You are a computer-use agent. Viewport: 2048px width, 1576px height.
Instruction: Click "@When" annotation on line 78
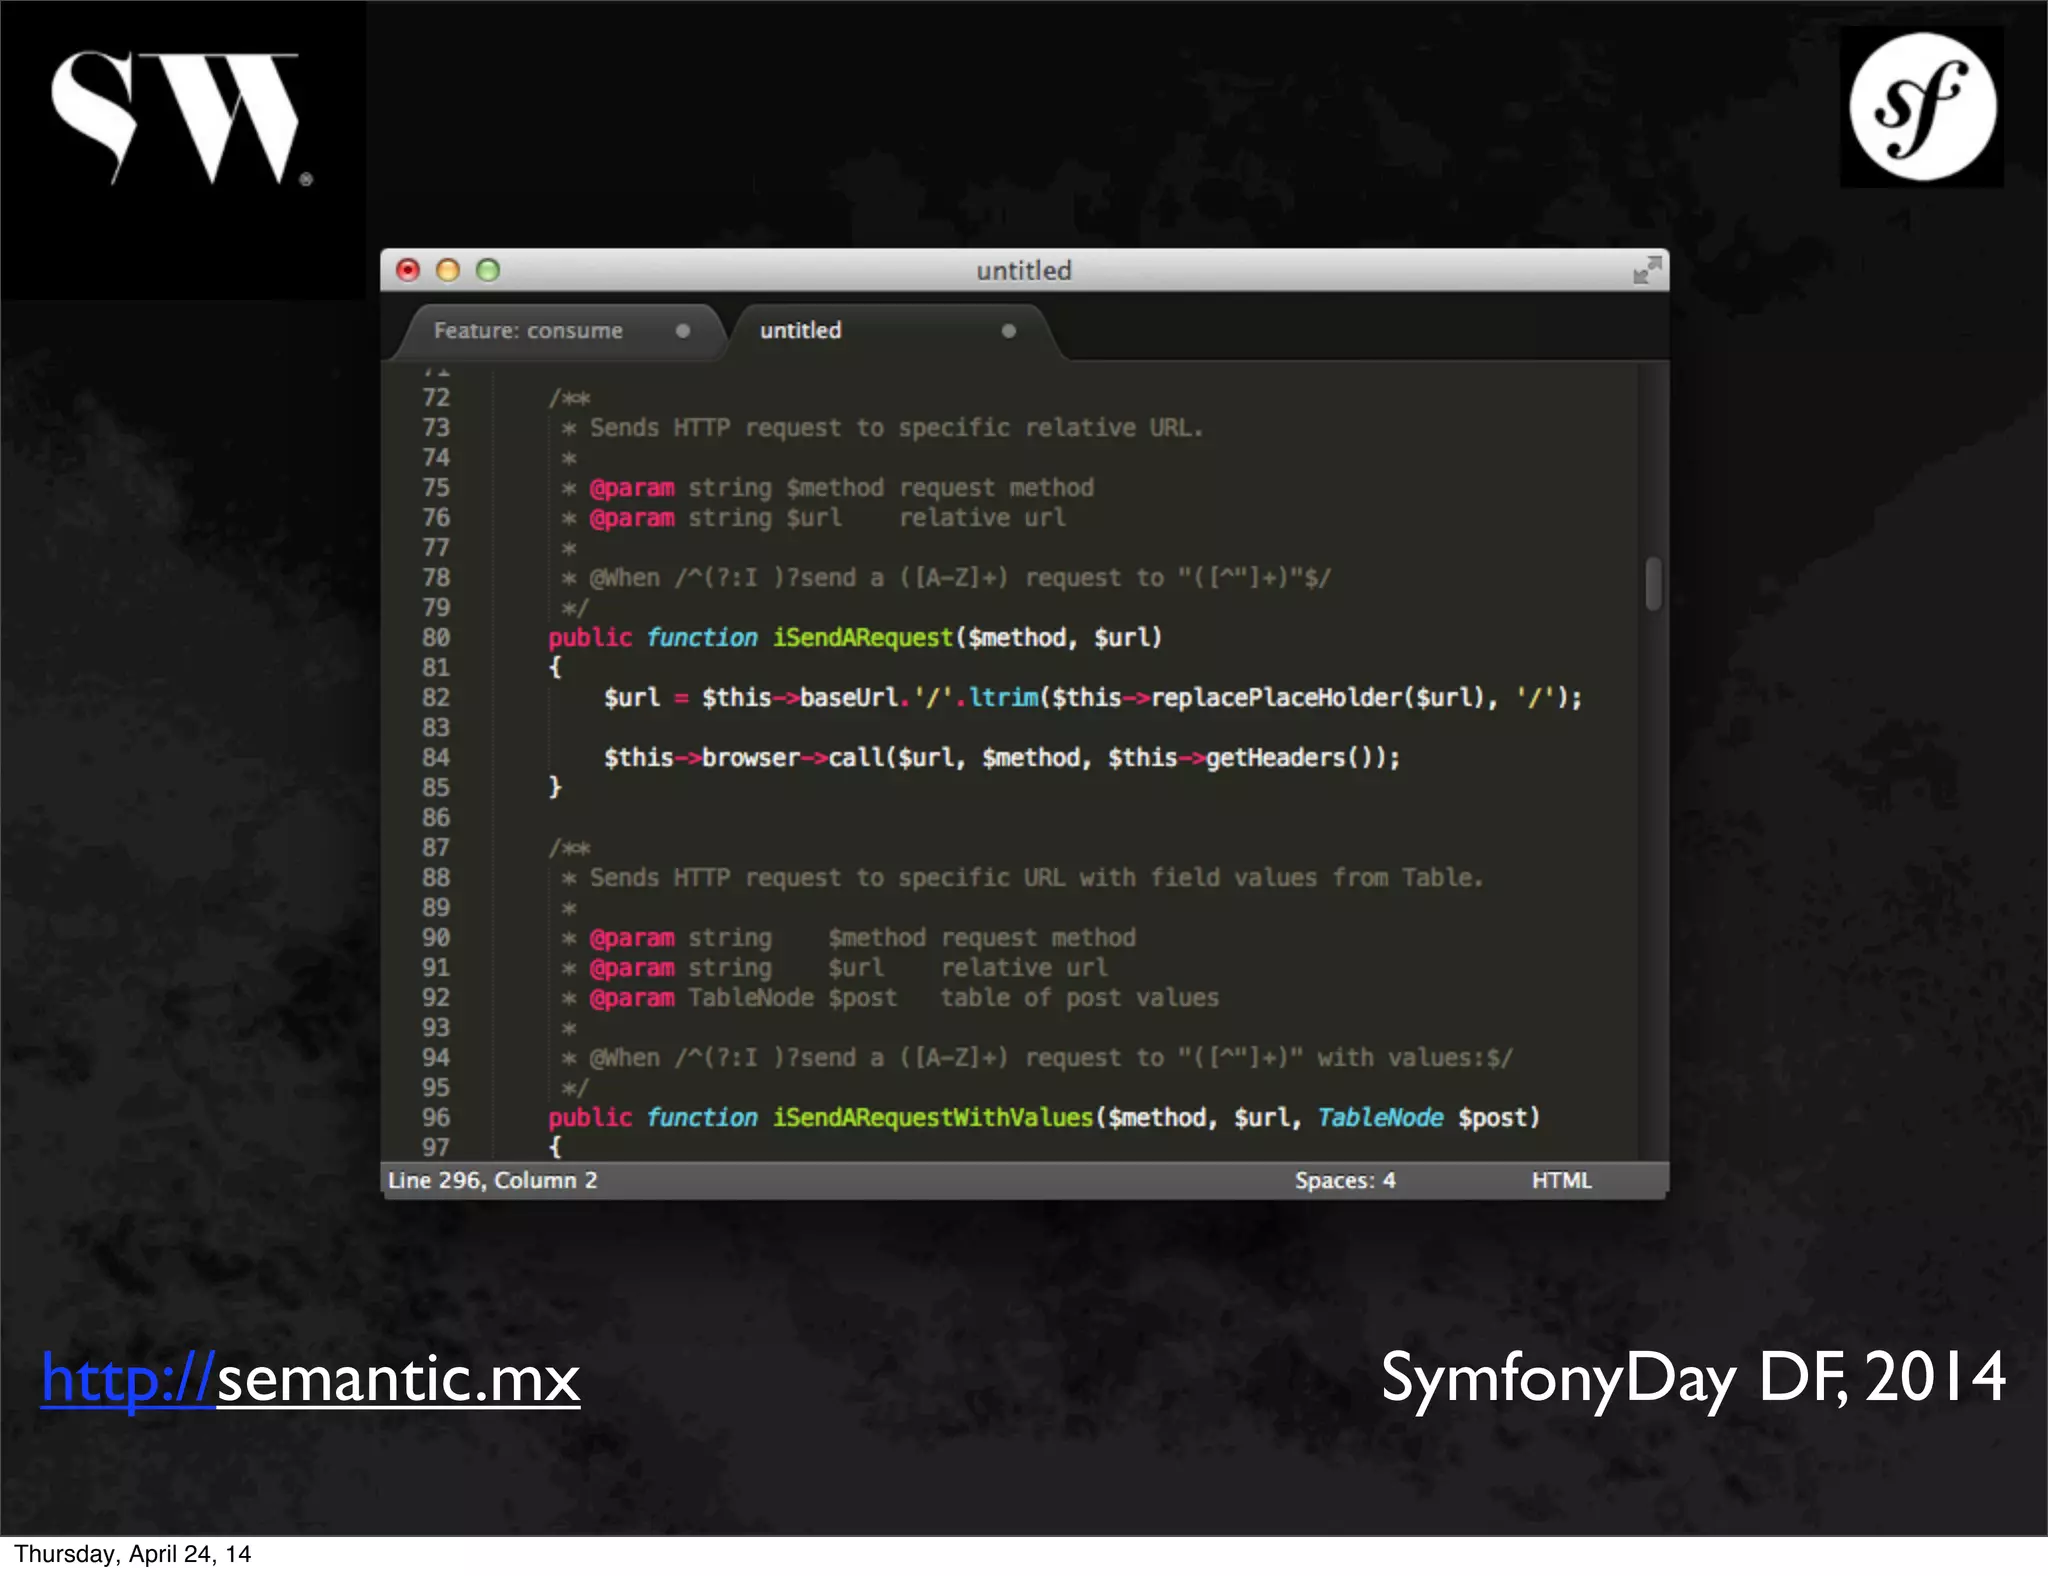625,578
